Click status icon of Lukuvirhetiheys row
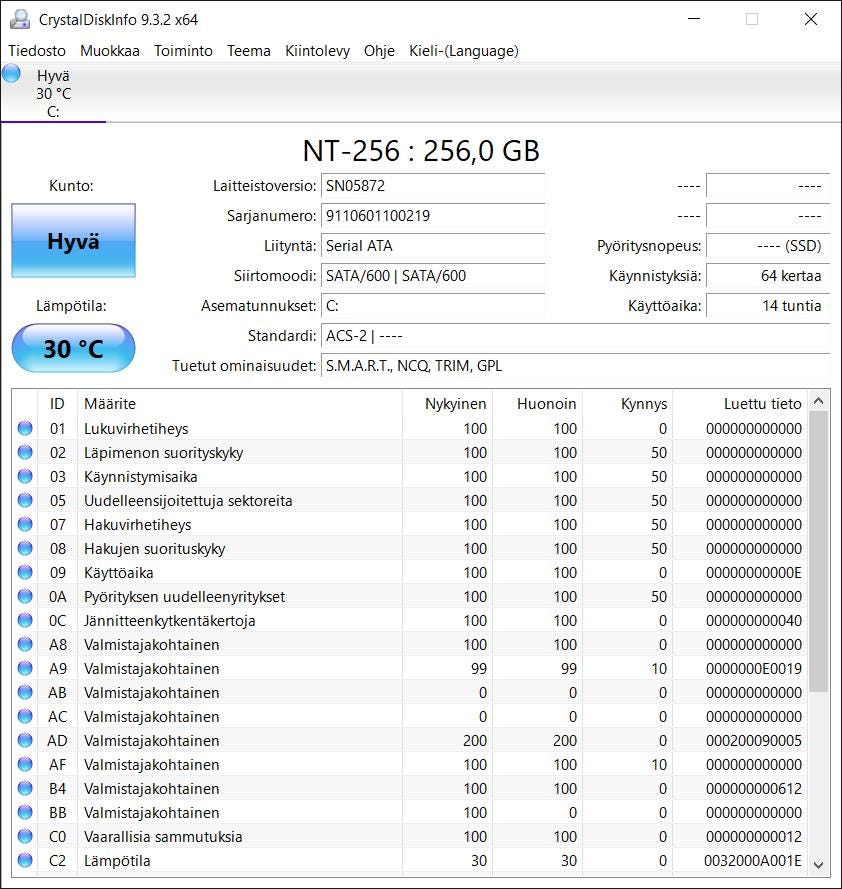The height and width of the screenshot is (889, 842). [x=25, y=429]
